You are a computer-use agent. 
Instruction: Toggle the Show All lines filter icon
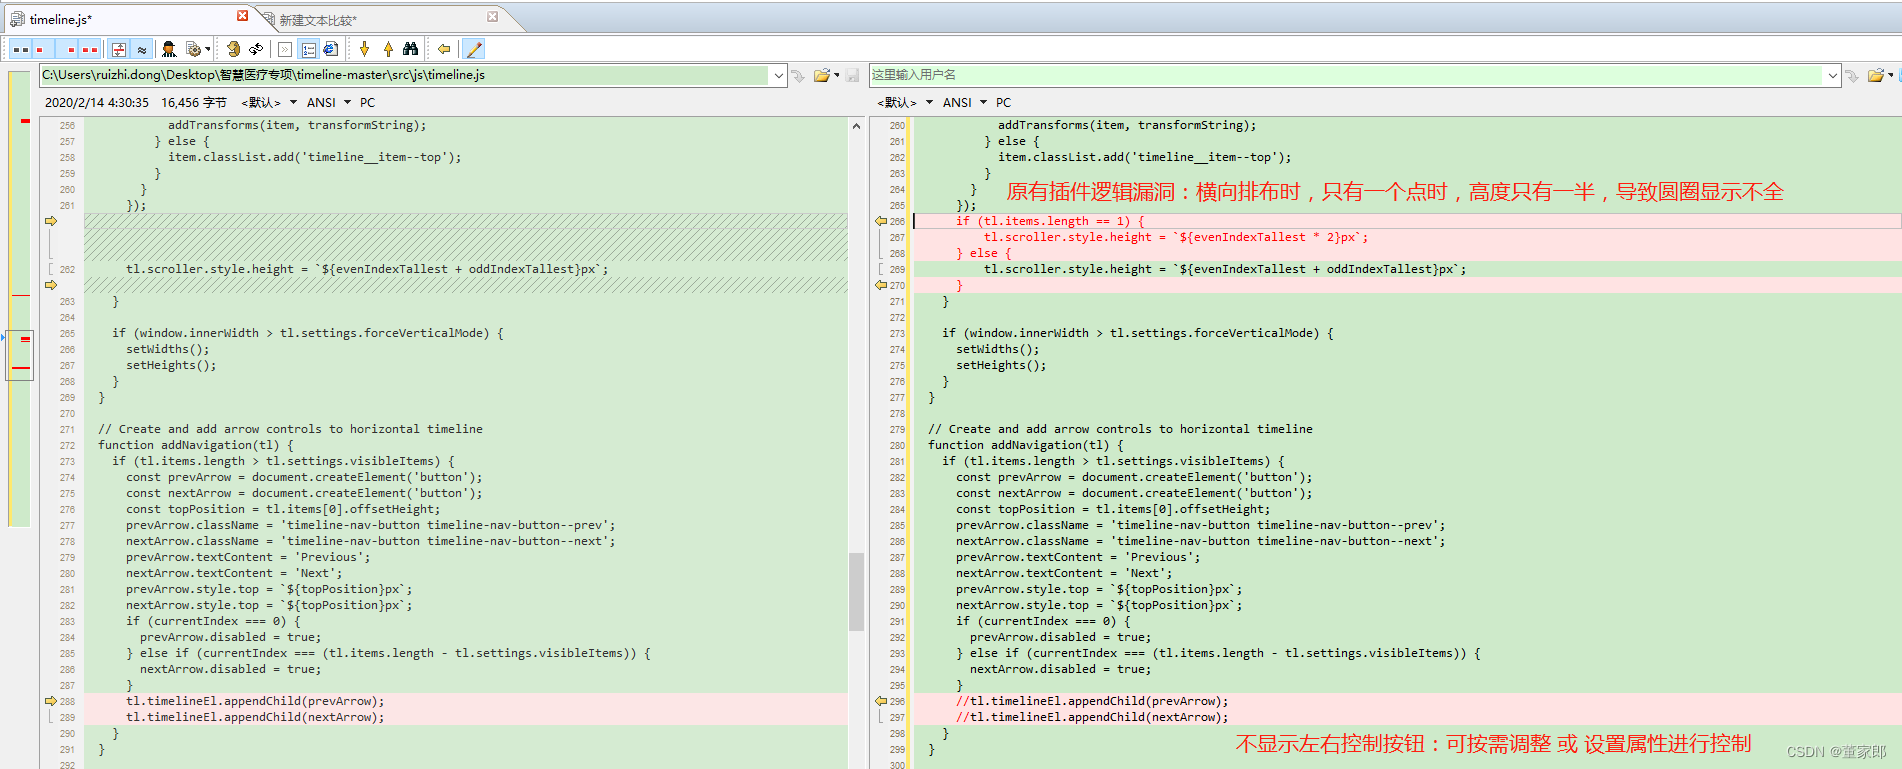20,49
